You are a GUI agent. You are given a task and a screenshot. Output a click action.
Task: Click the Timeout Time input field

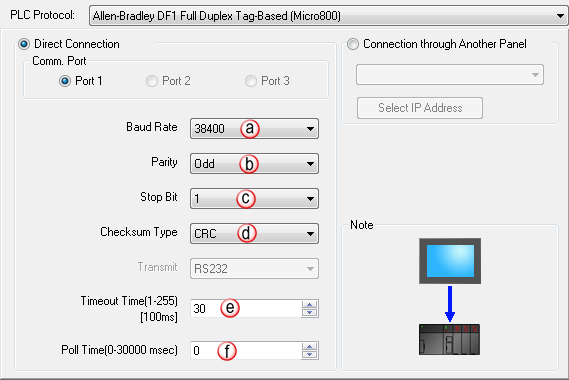pyautogui.click(x=246, y=309)
